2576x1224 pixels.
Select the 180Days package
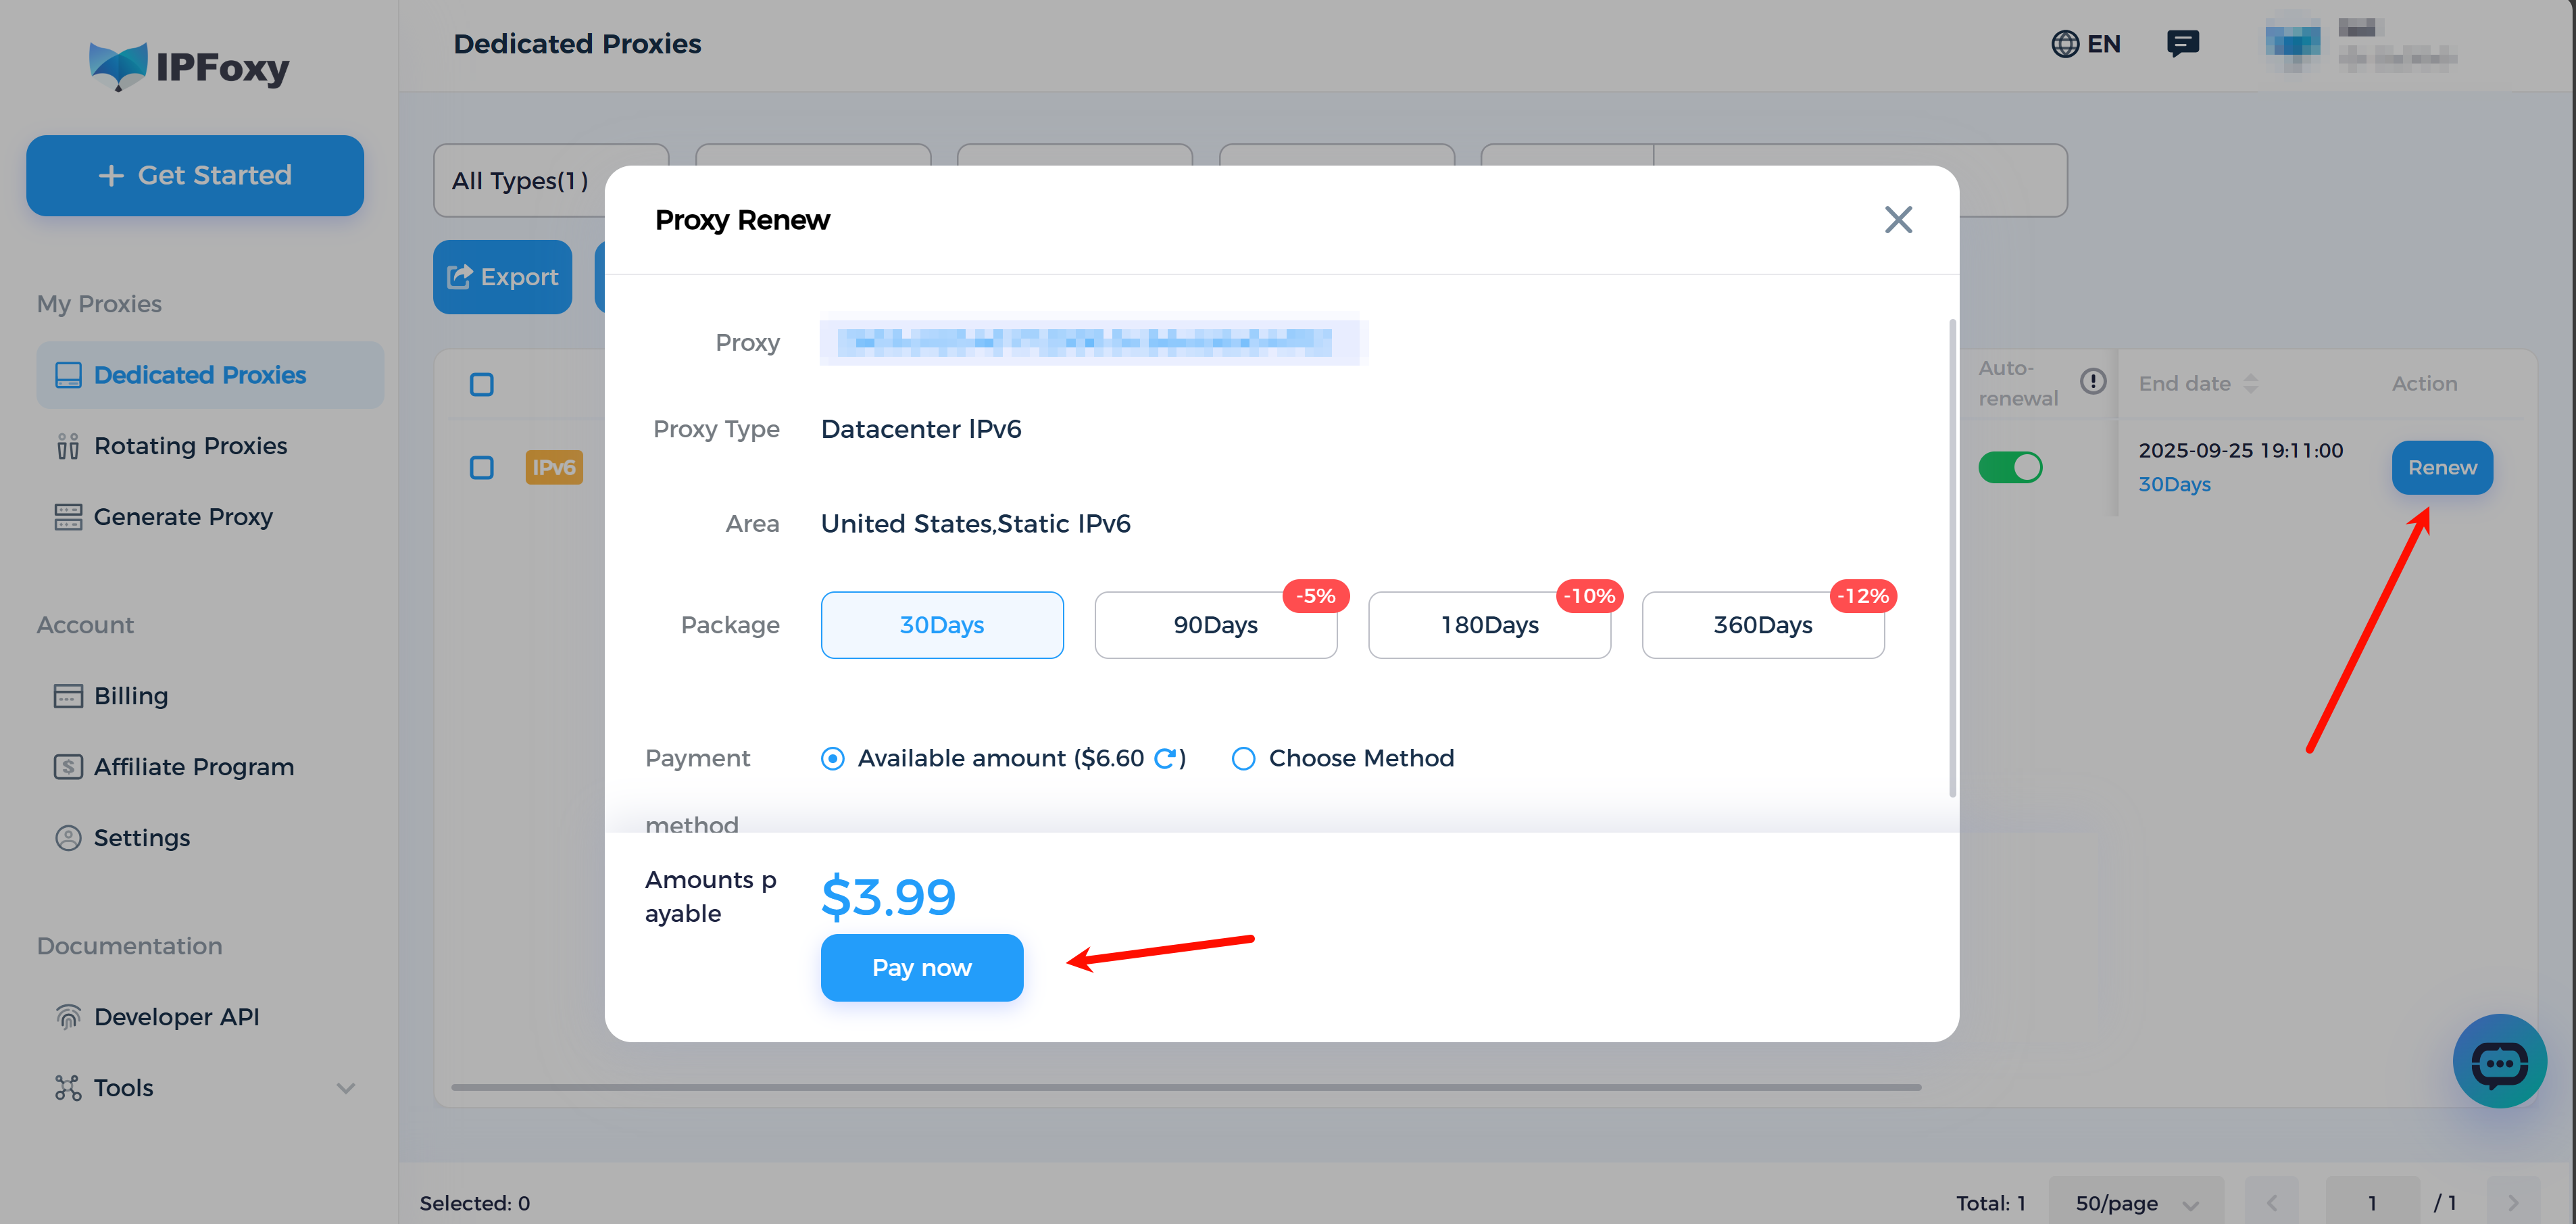coord(1489,624)
